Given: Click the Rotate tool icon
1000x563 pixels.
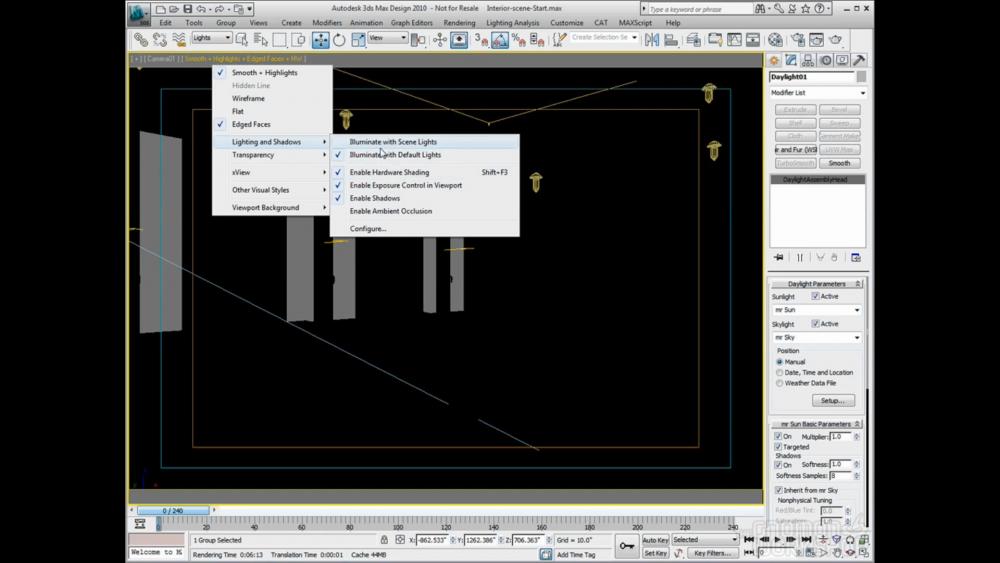Looking at the screenshot, I should click(x=339, y=40).
